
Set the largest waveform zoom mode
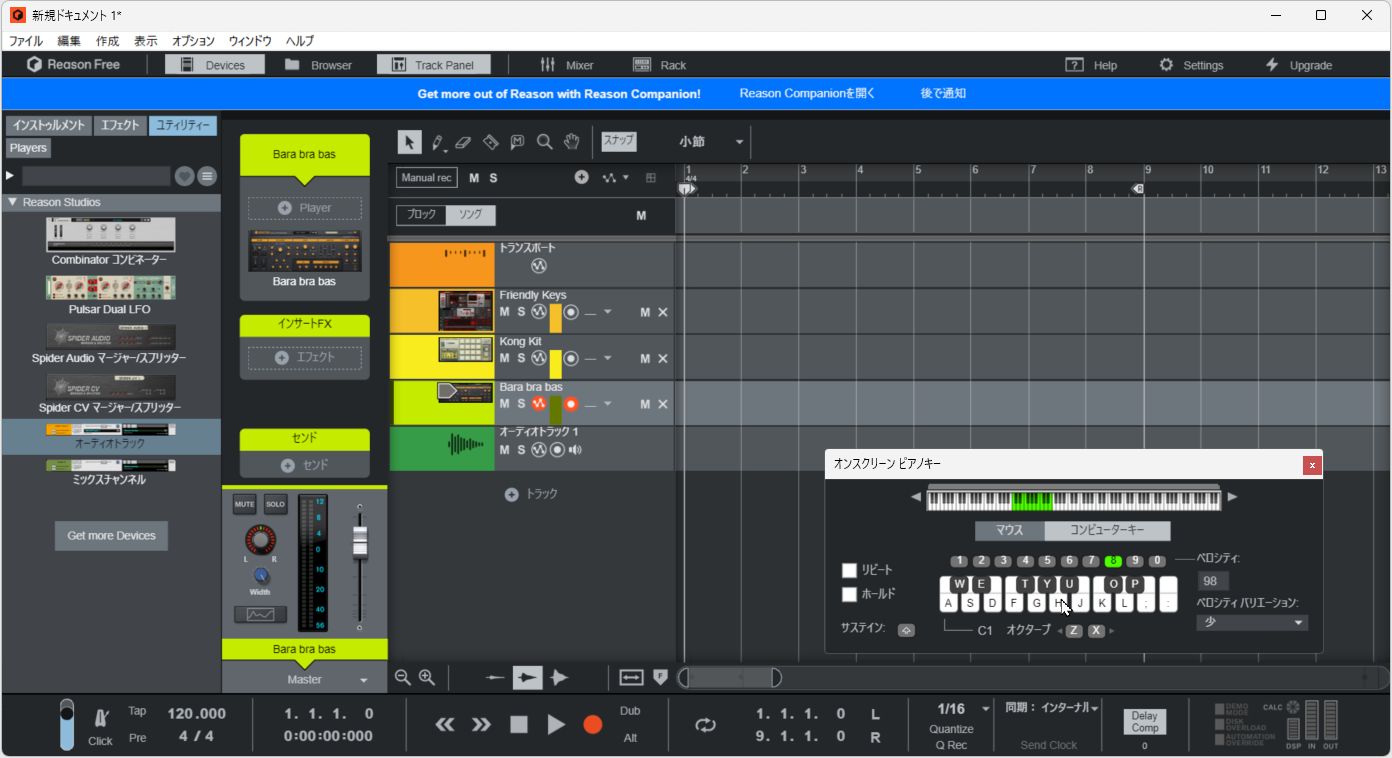point(559,677)
